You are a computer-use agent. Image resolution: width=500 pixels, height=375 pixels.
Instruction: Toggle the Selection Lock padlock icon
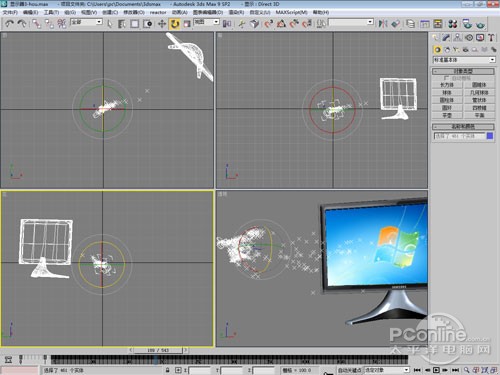pyautogui.click(x=168, y=370)
